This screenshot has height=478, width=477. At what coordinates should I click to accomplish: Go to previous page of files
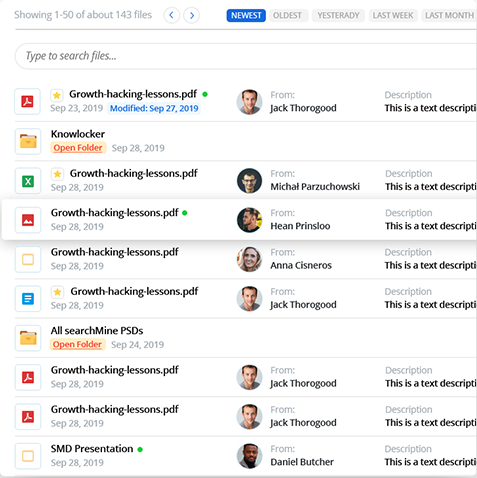point(172,15)
